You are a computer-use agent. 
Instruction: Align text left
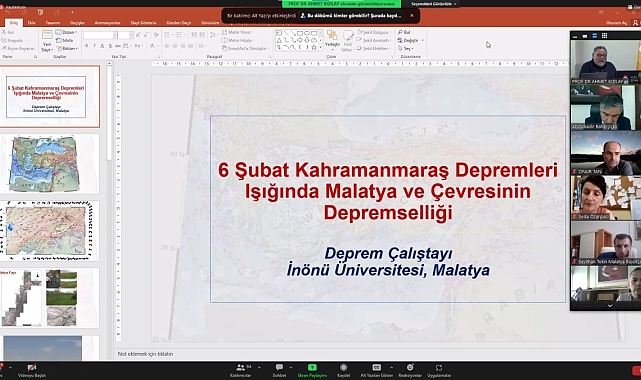click(167, 46)
